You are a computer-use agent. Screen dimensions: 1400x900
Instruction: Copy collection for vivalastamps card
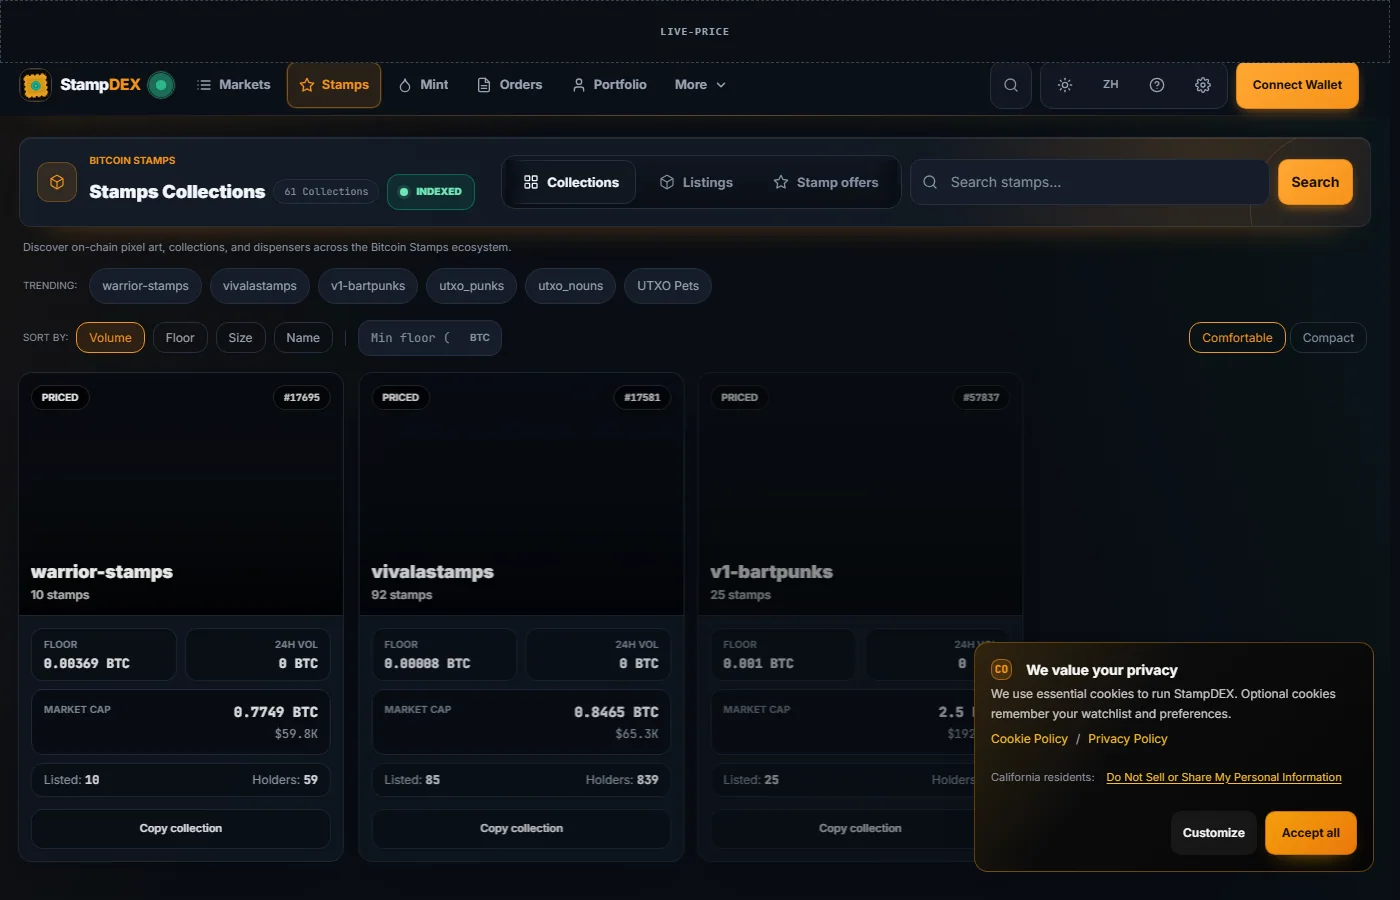point(521,829)
